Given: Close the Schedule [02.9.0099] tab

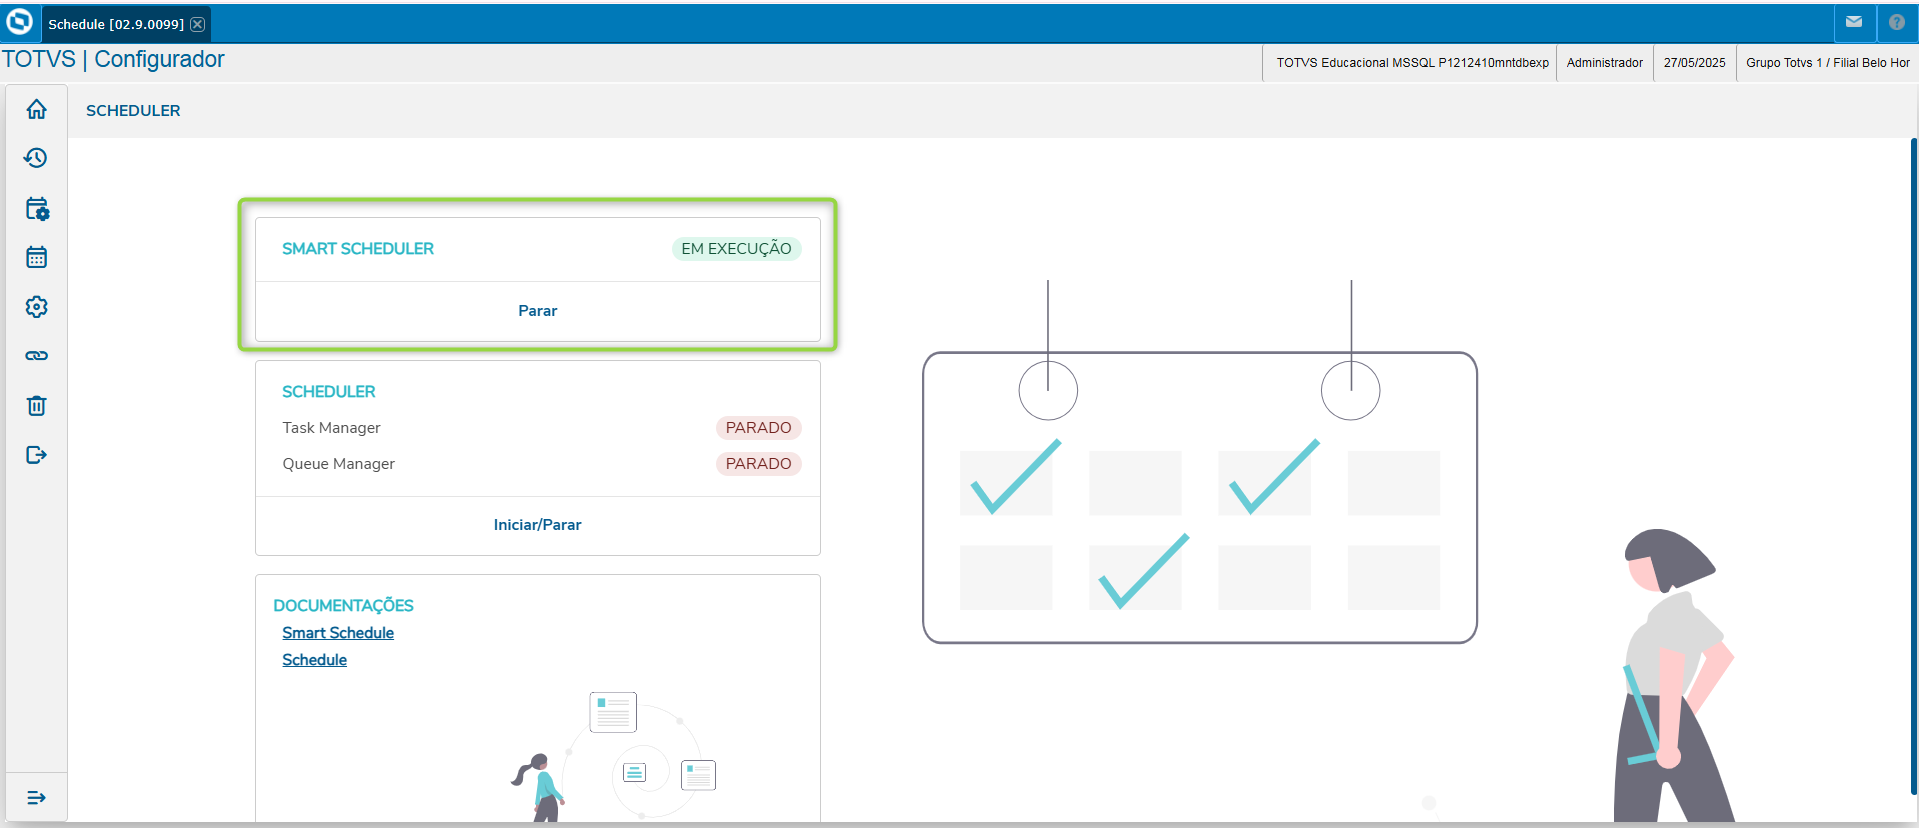Looking at the screenshot, I should click(x=198, y=24).
